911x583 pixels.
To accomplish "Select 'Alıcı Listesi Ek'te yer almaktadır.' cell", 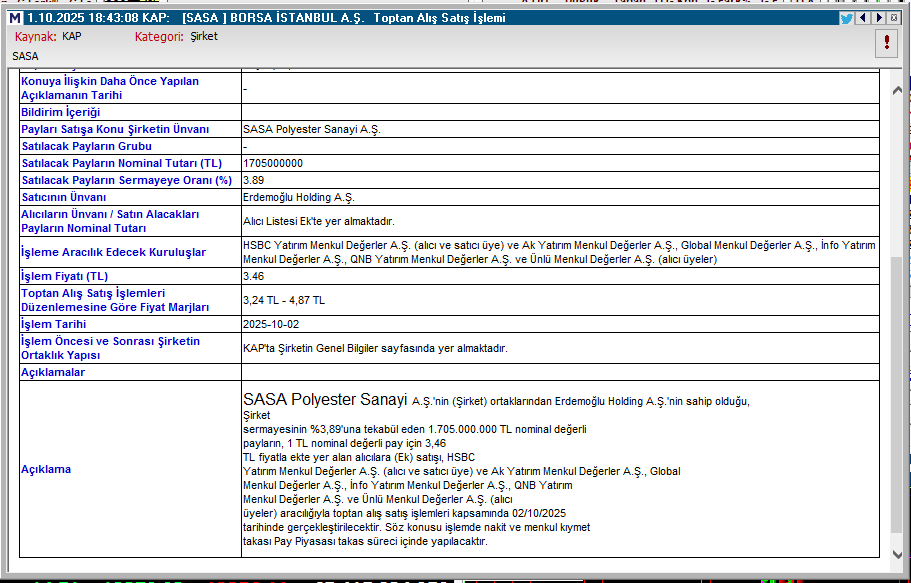I will click(x=560, y=221).
